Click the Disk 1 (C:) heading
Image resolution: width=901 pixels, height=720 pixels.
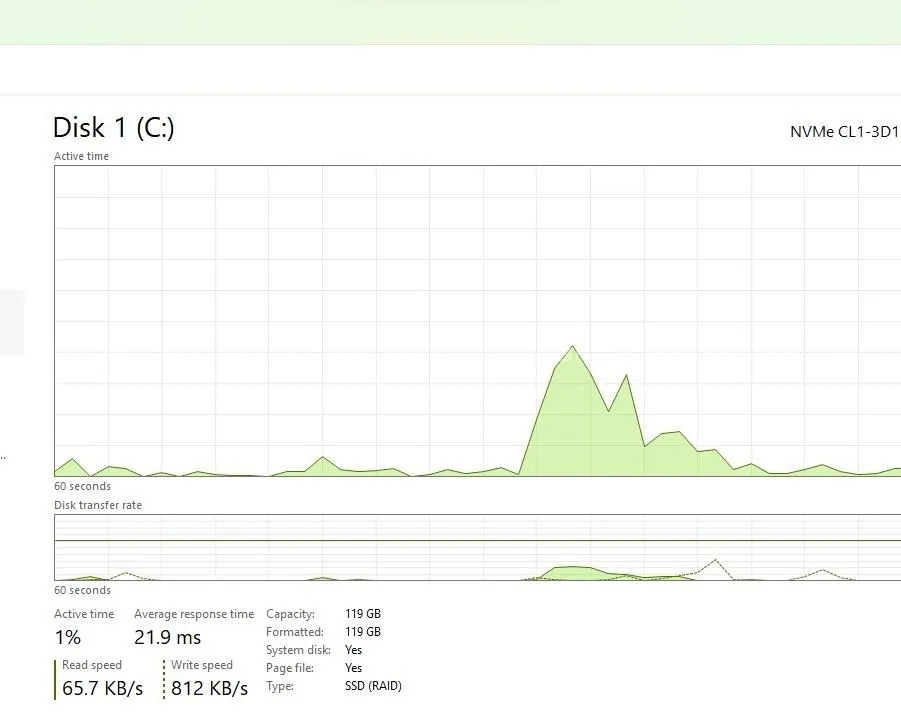click(x=113, y=128)
